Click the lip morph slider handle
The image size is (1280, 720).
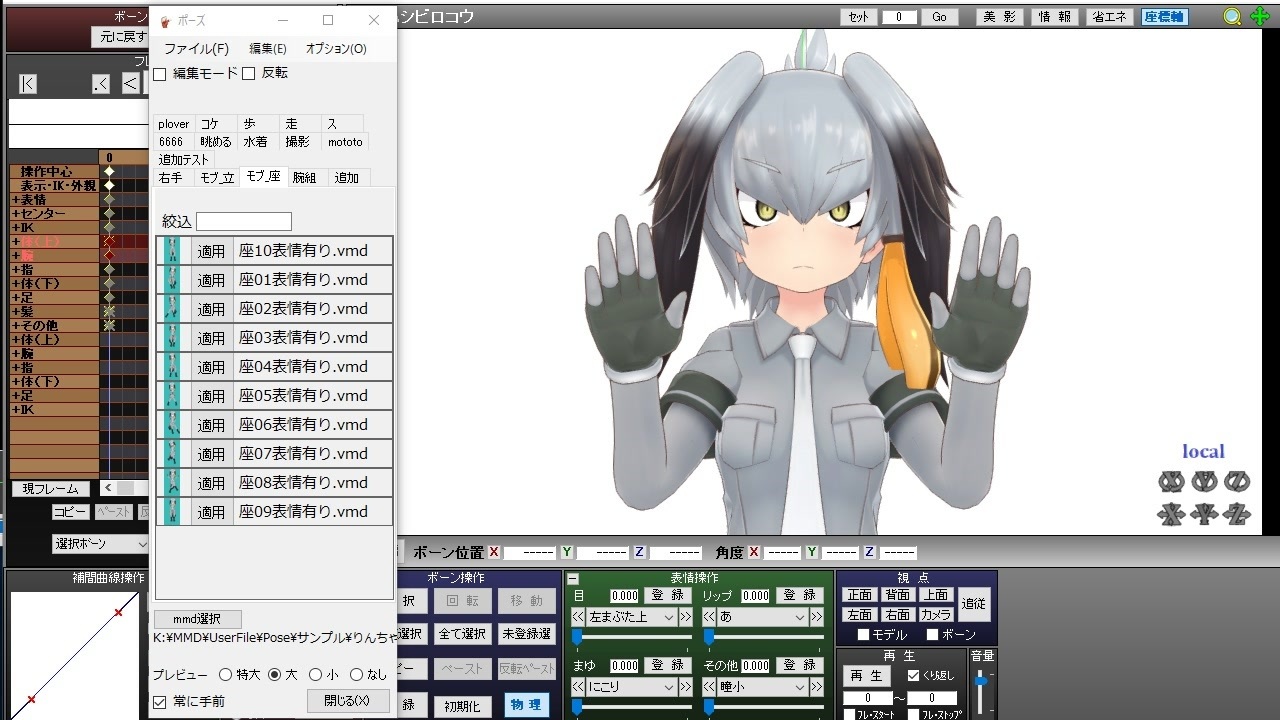(x=708, y=636)
